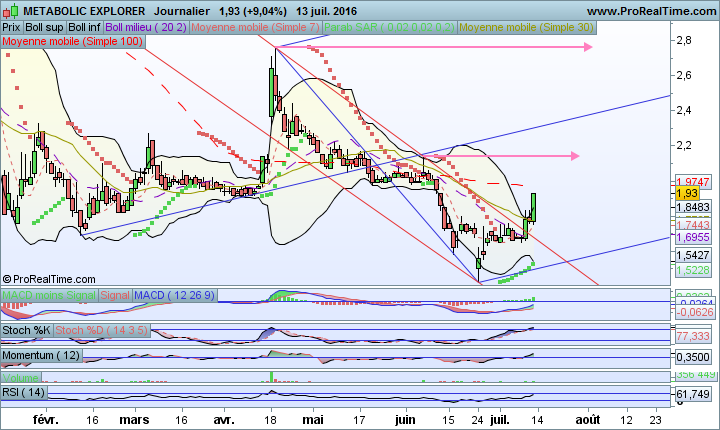Open Moyenne mobile (Simple 7) label
Image resolution: width=720 pixels, height=430 pixels.
tap(255, 28)
